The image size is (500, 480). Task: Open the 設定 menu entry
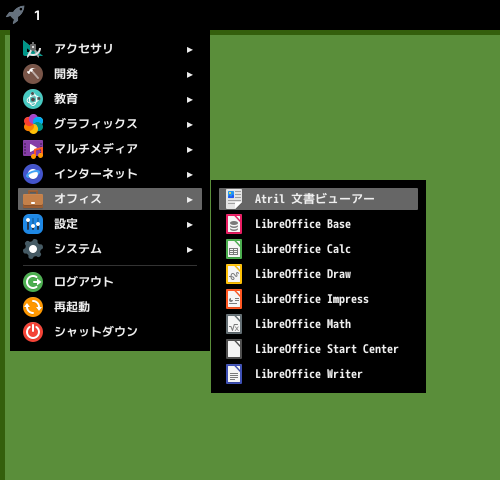110,224
